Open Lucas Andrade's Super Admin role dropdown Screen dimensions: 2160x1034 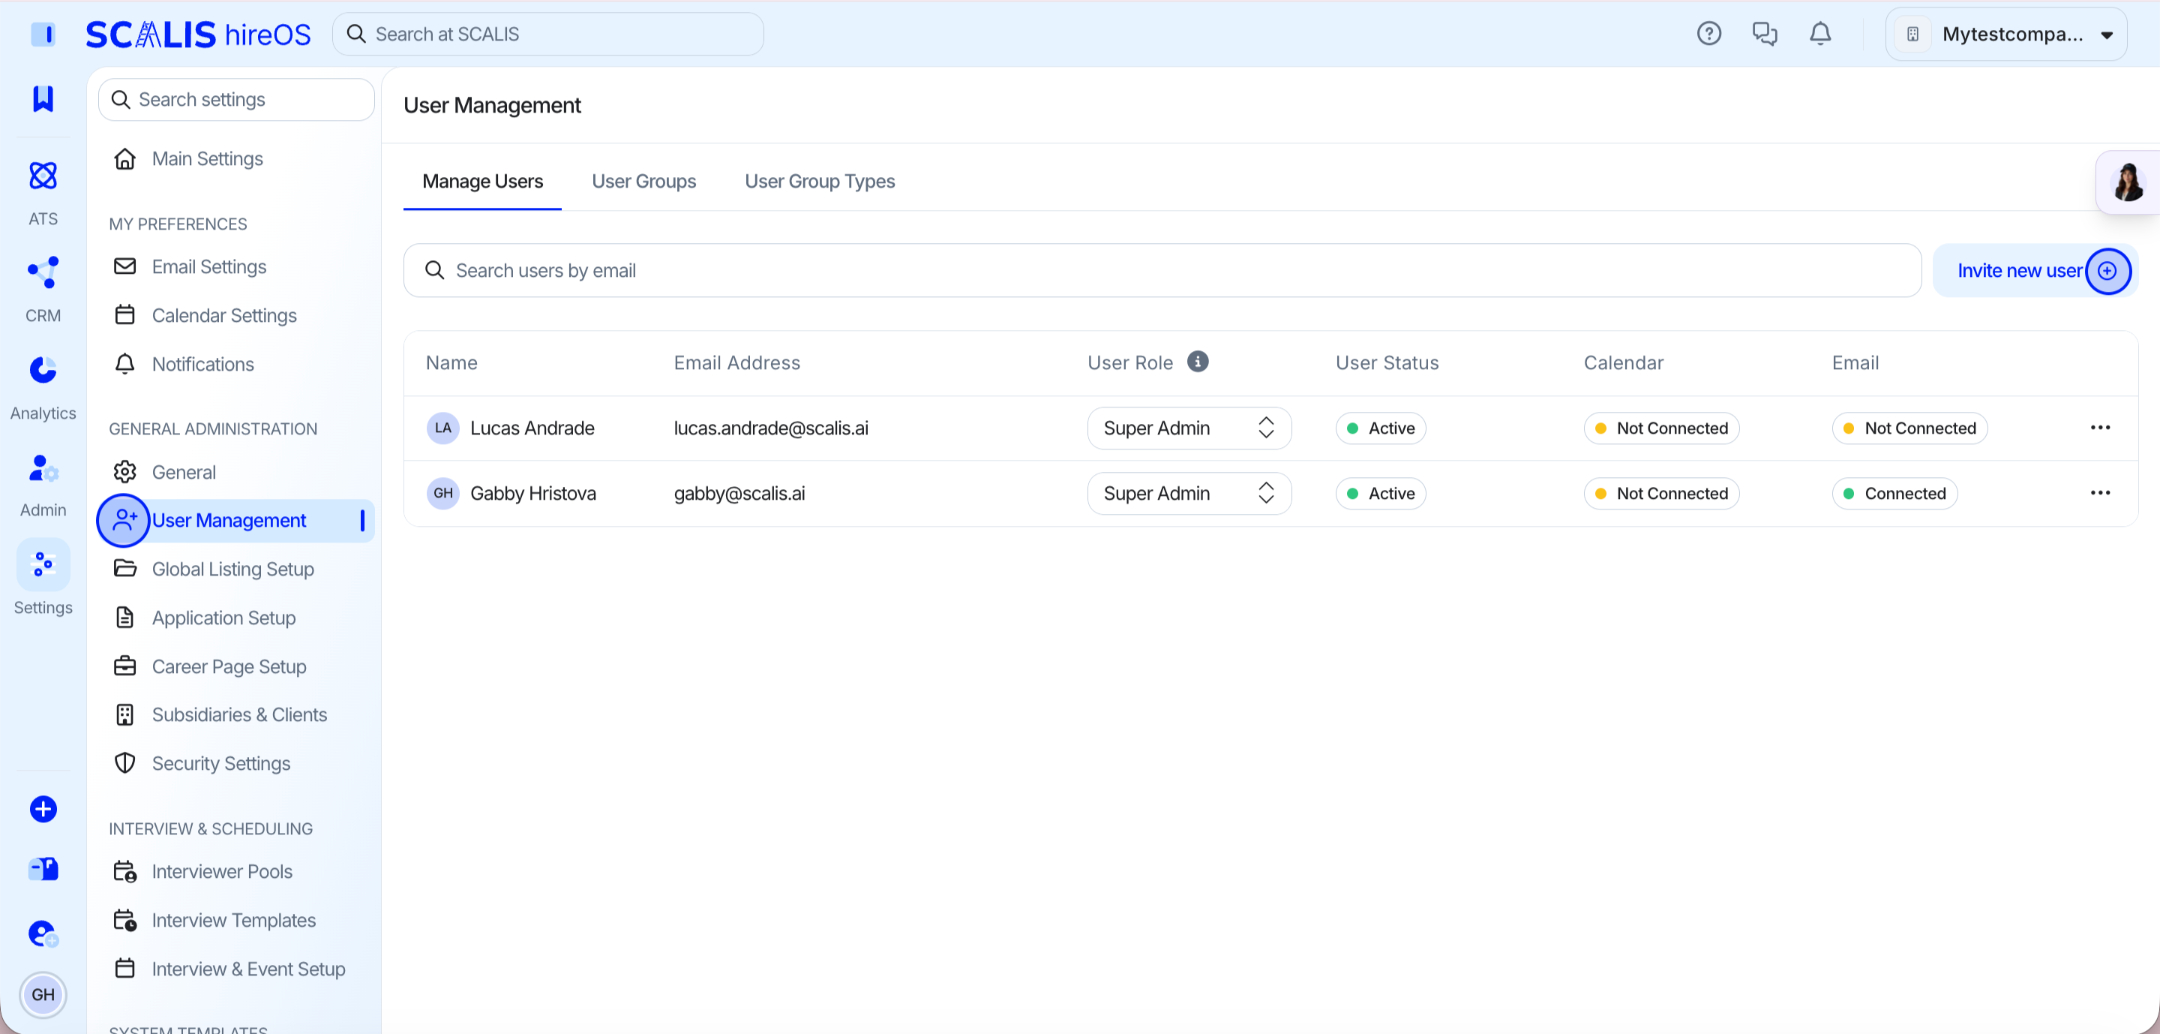pyautogui.click(x=1189, y=428)
